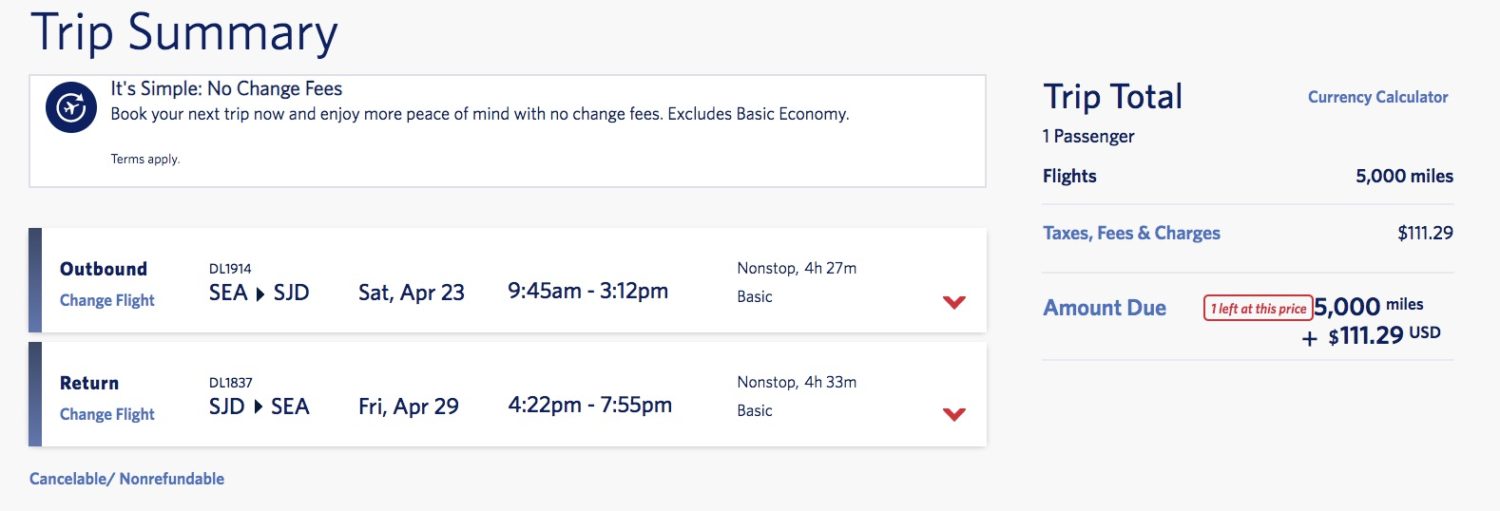Click Change Flight under Return
Image resolution: width=1500 pixels, height=511 pixels.
[x=107, y=415]
